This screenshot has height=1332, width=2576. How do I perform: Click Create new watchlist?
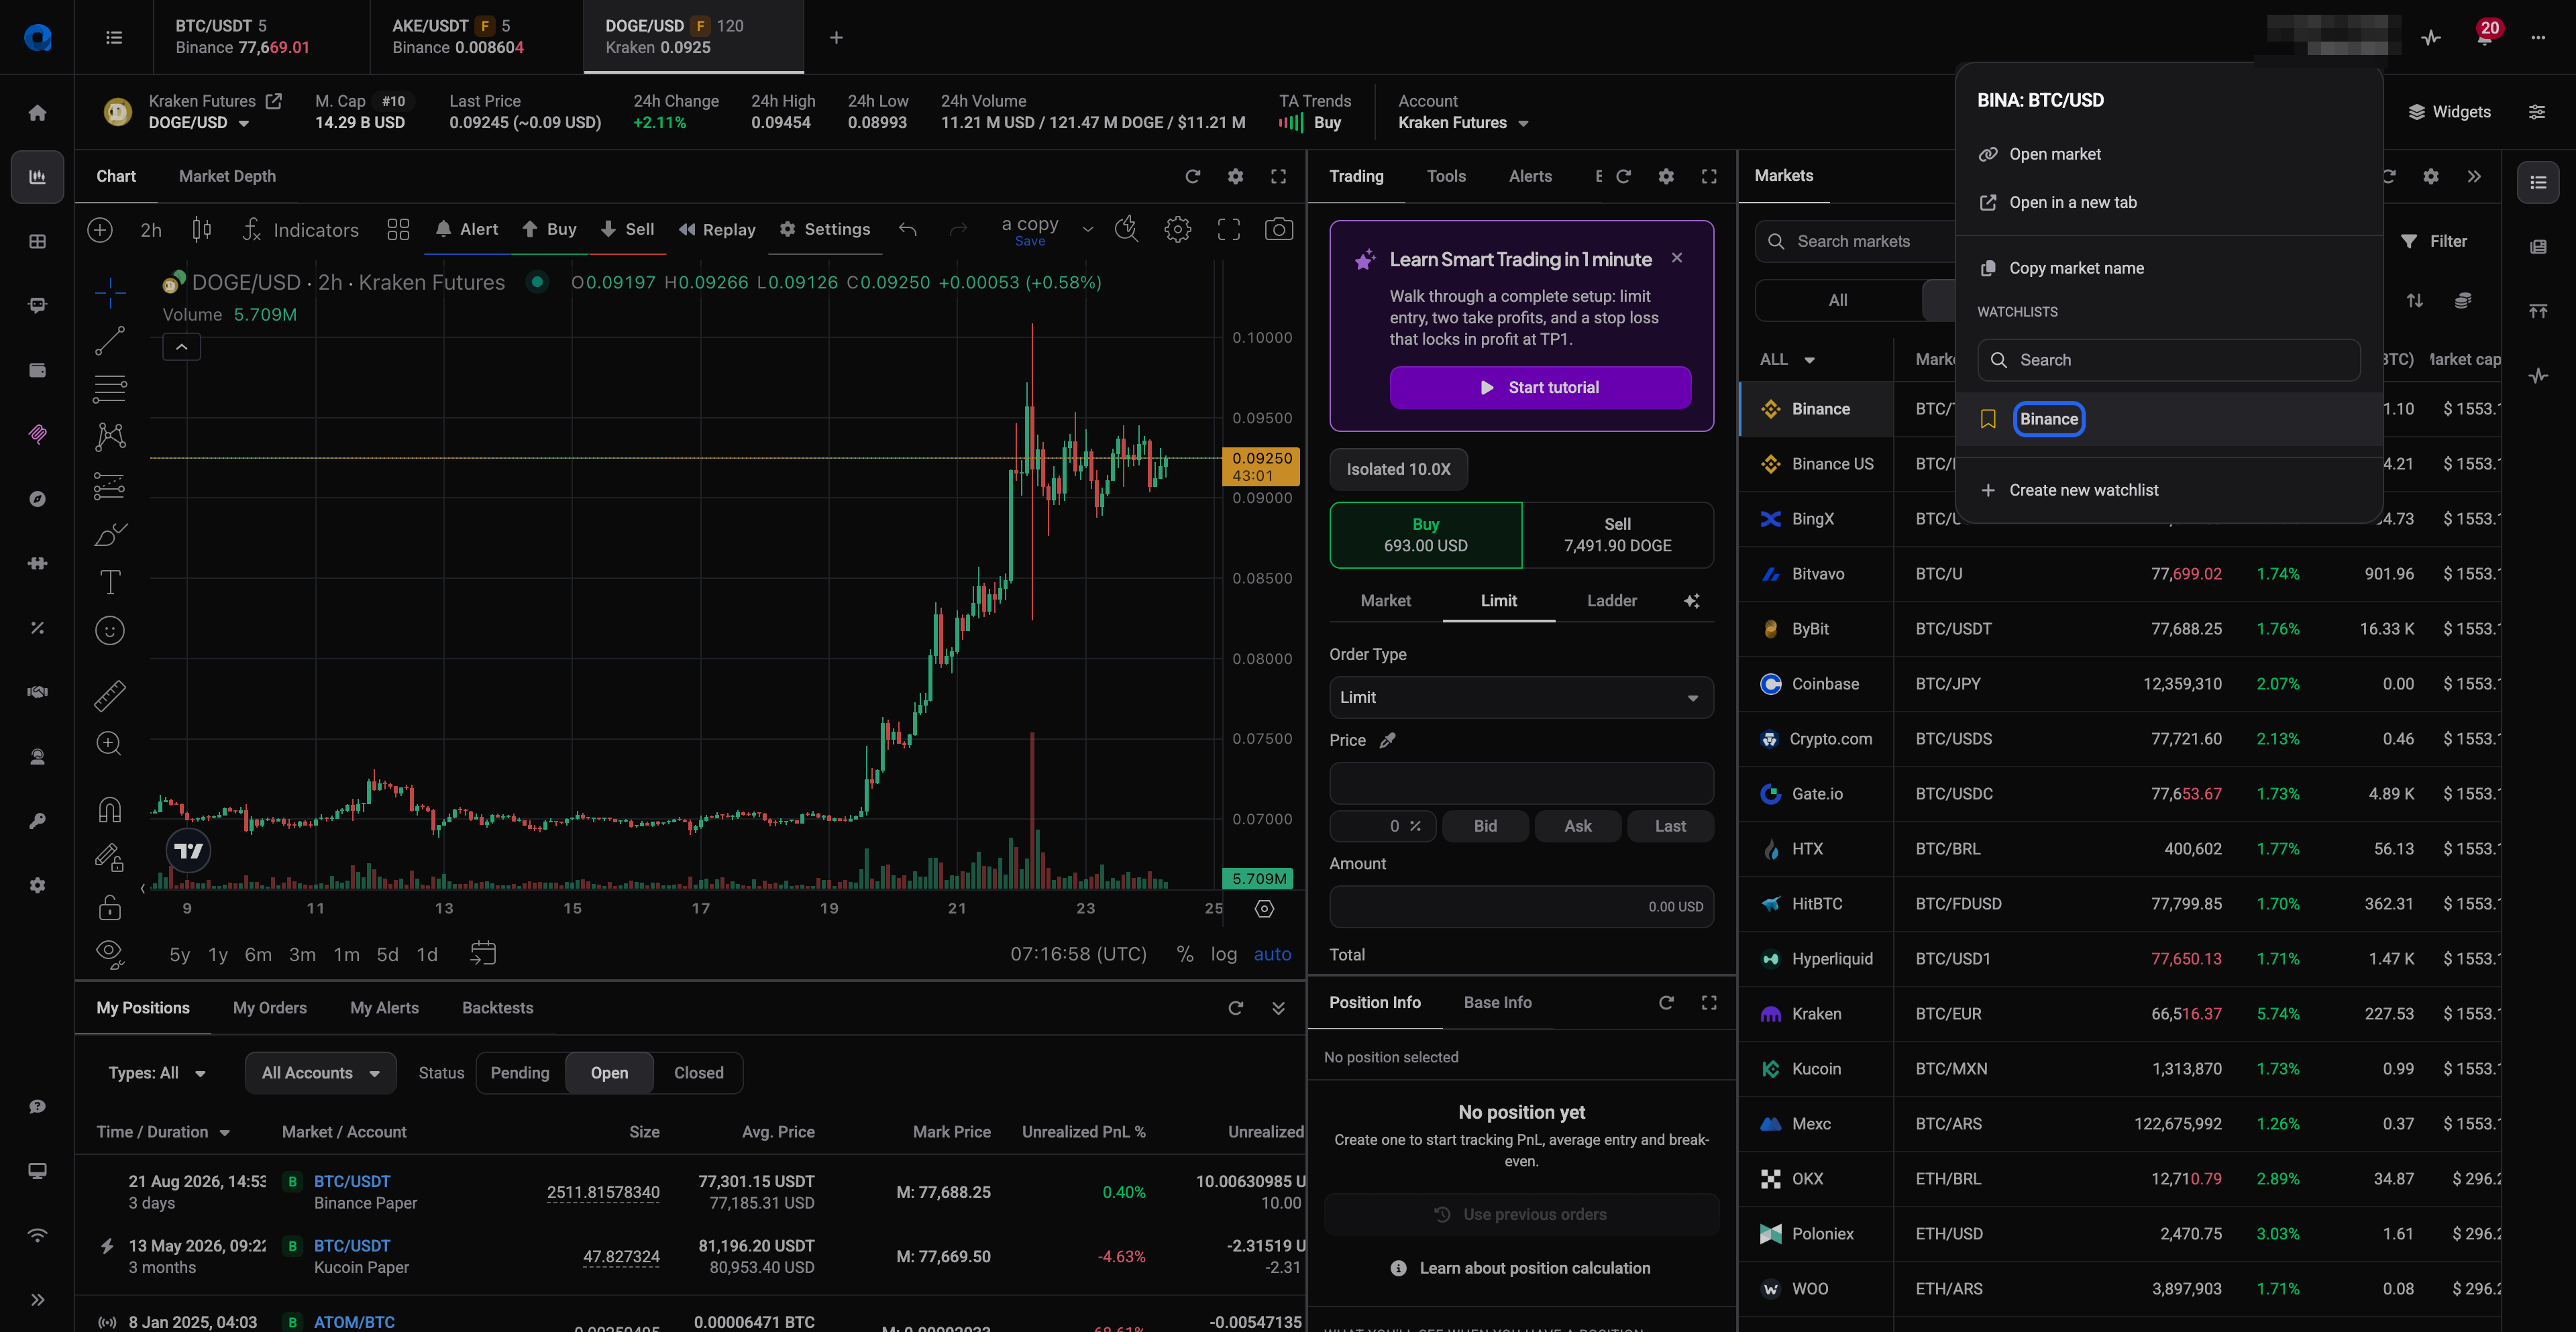point(2083,490)
